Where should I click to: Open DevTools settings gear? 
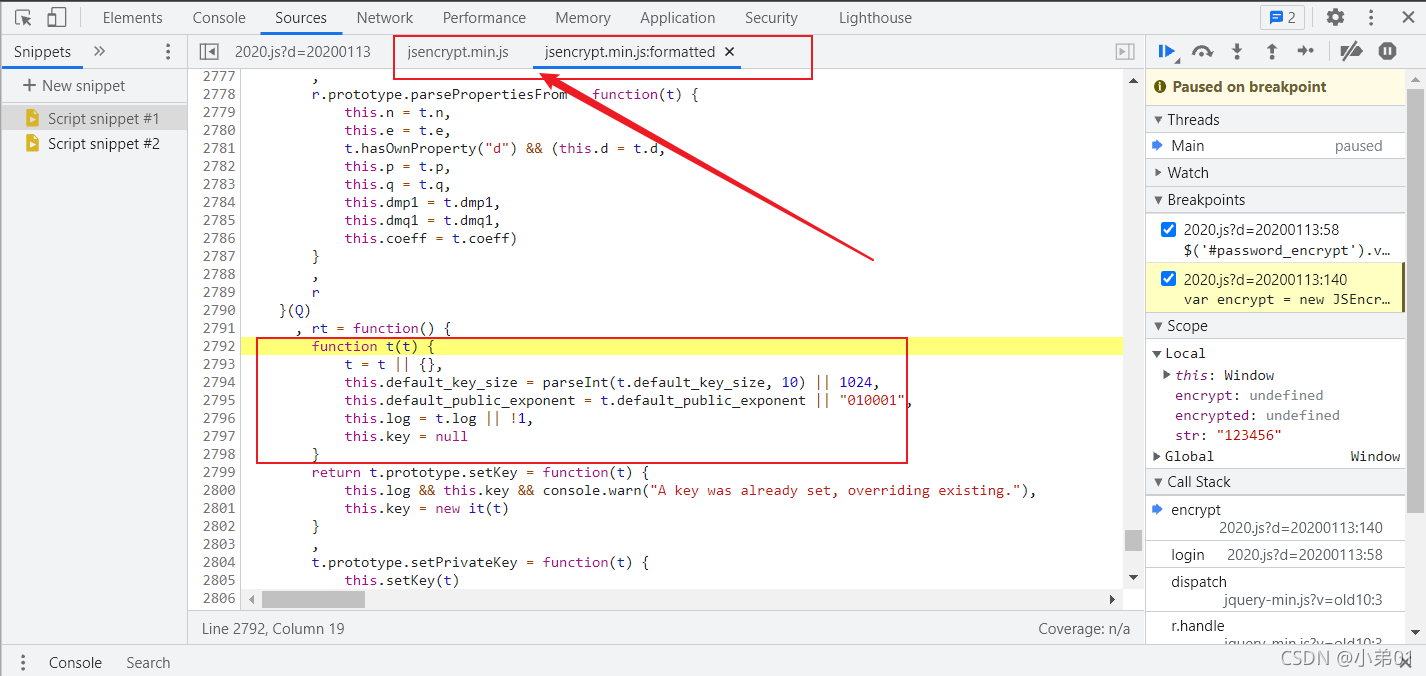(x=1337, y=17)
